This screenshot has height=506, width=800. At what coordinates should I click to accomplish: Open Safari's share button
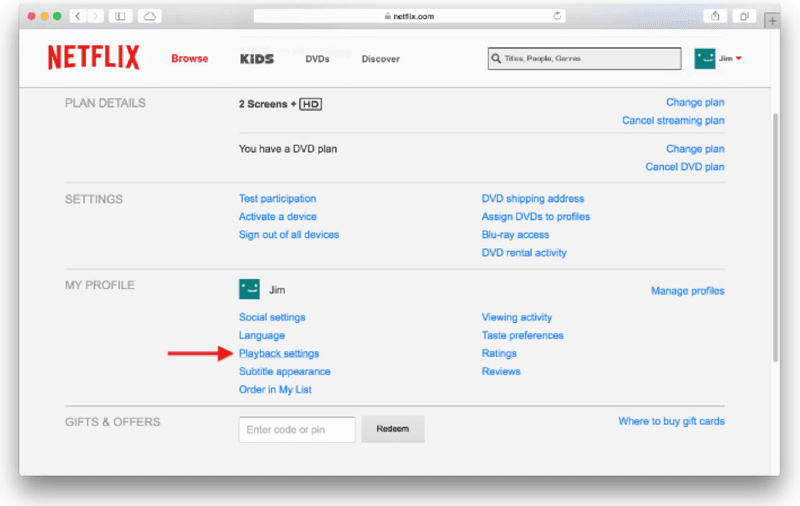pos(715,16)
